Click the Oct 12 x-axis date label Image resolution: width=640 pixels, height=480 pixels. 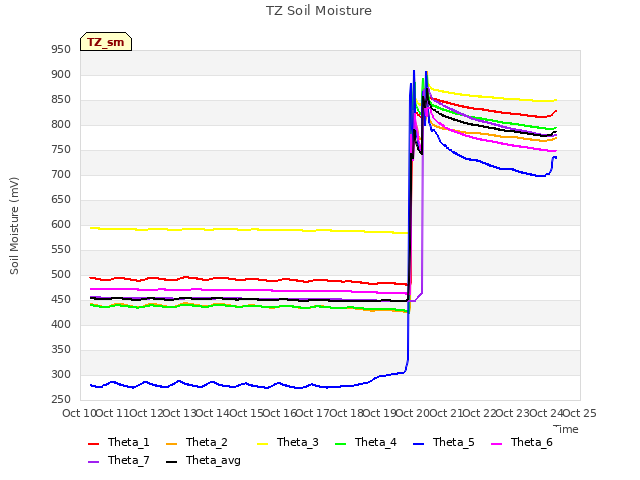146,413
